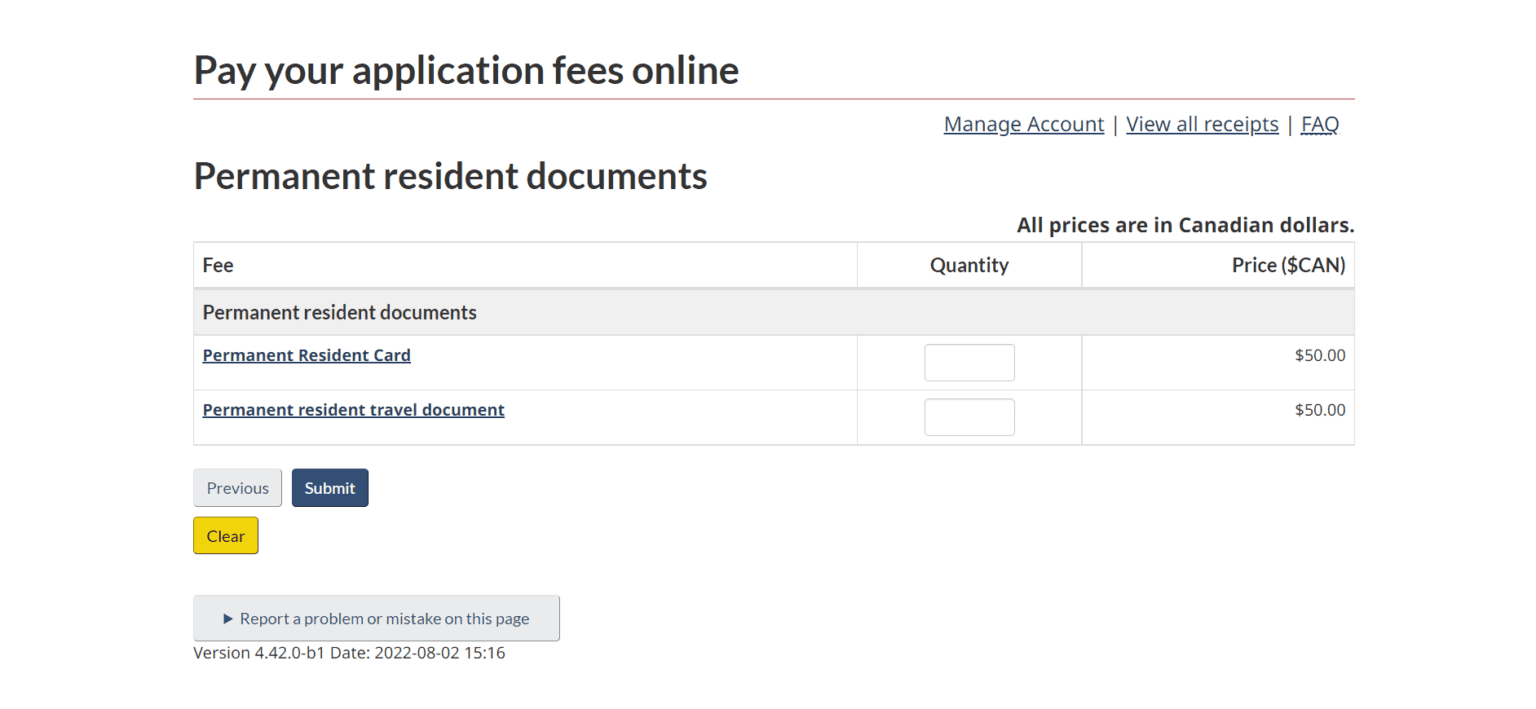The height and width of the screenshot is (709, 1536).
Task: Click the Price ($CAN) column header
Action: pos(1288,265)
